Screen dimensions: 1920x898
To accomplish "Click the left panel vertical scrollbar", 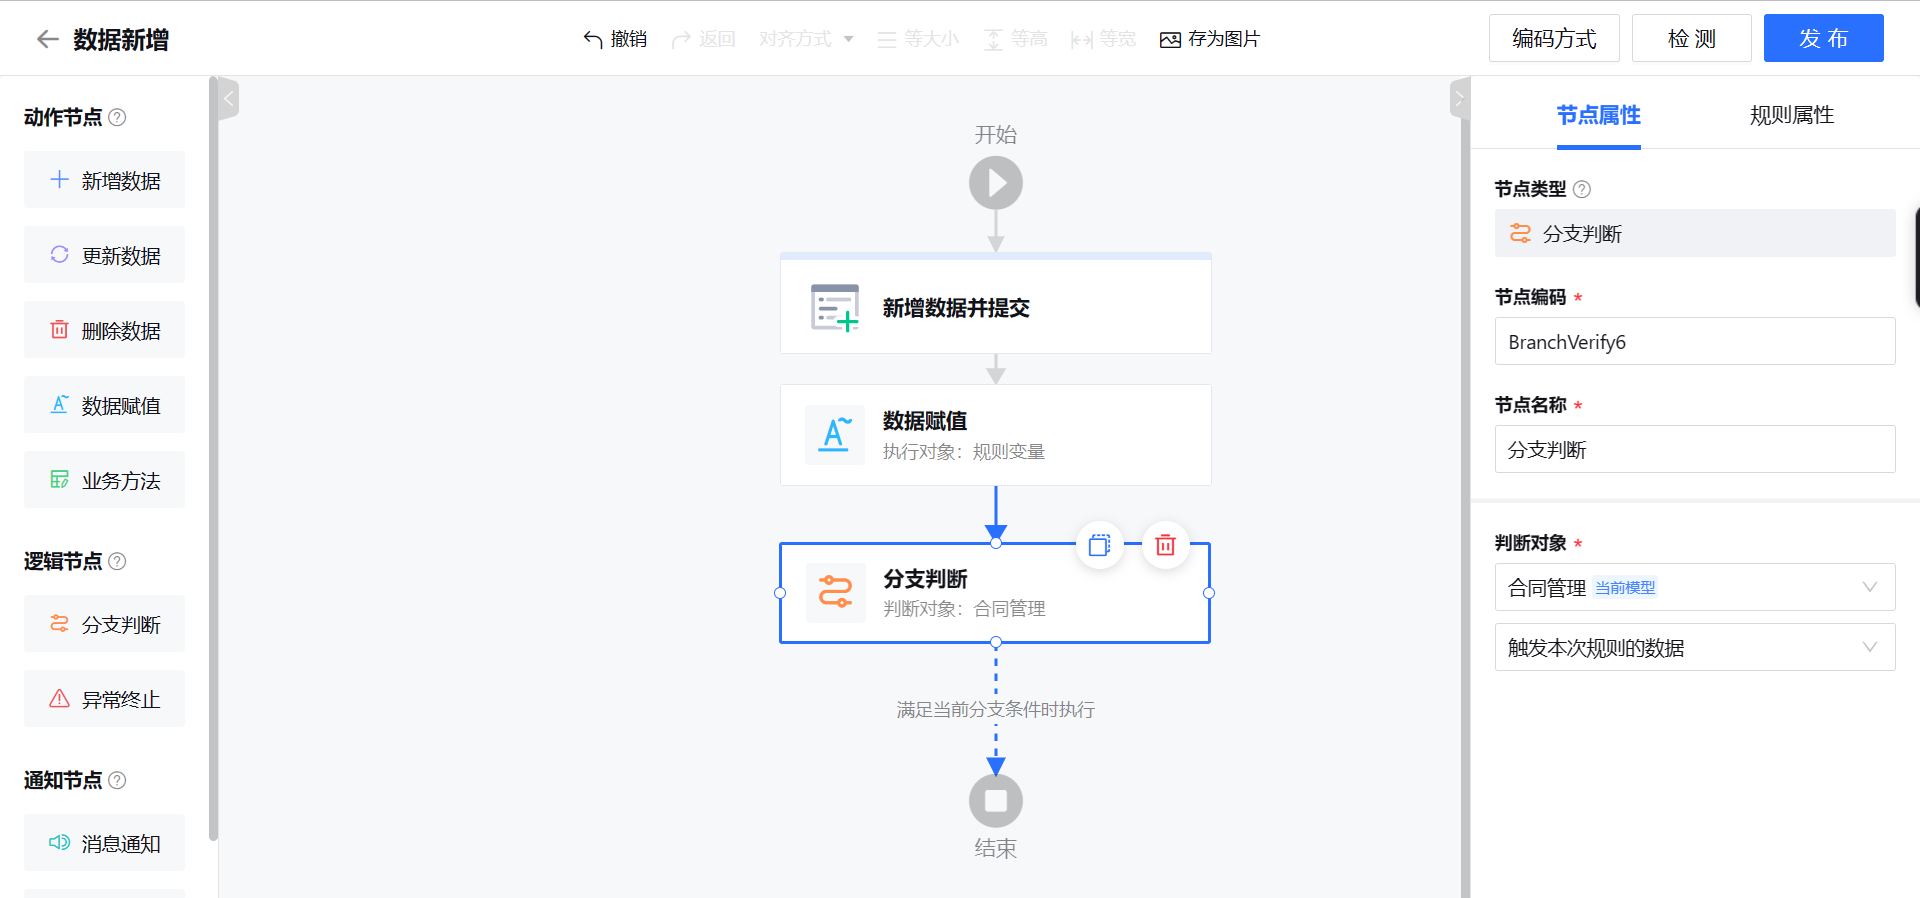I will [213, 458].
